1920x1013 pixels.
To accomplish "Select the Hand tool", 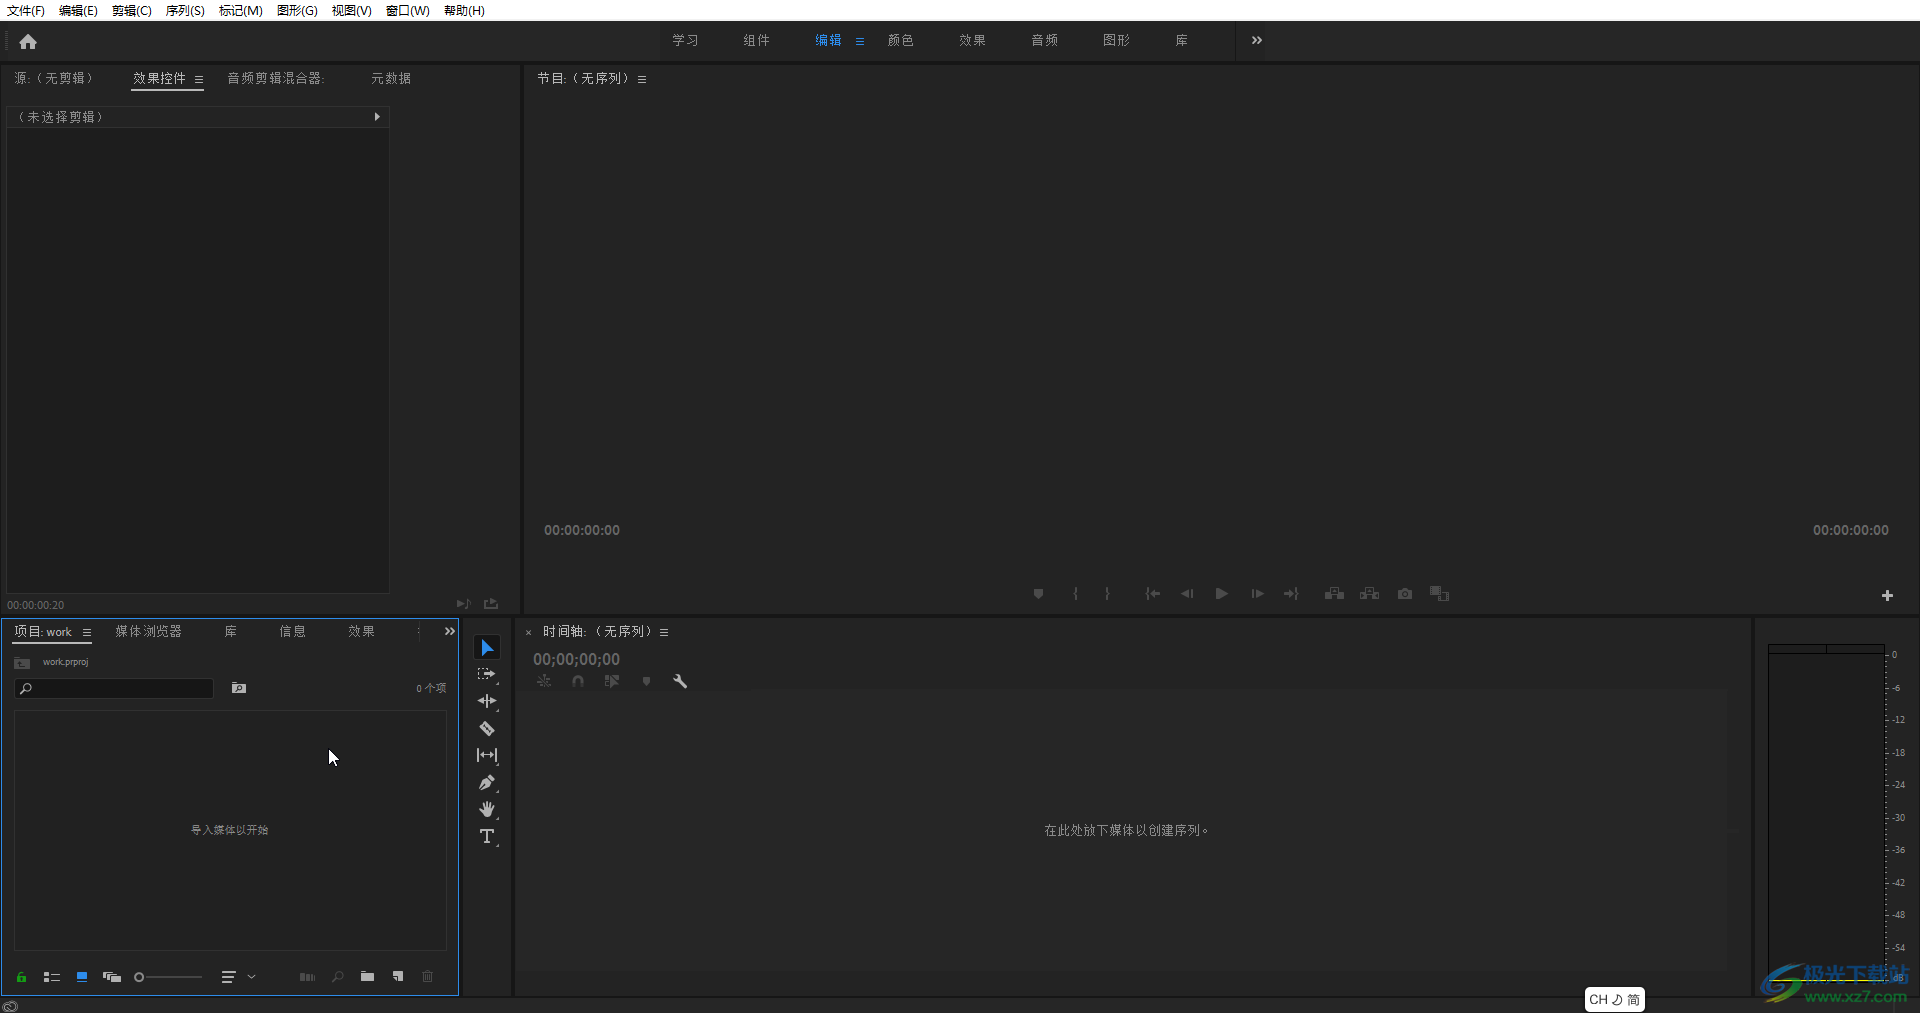I will pyautogui.click(x=487, y=810).
